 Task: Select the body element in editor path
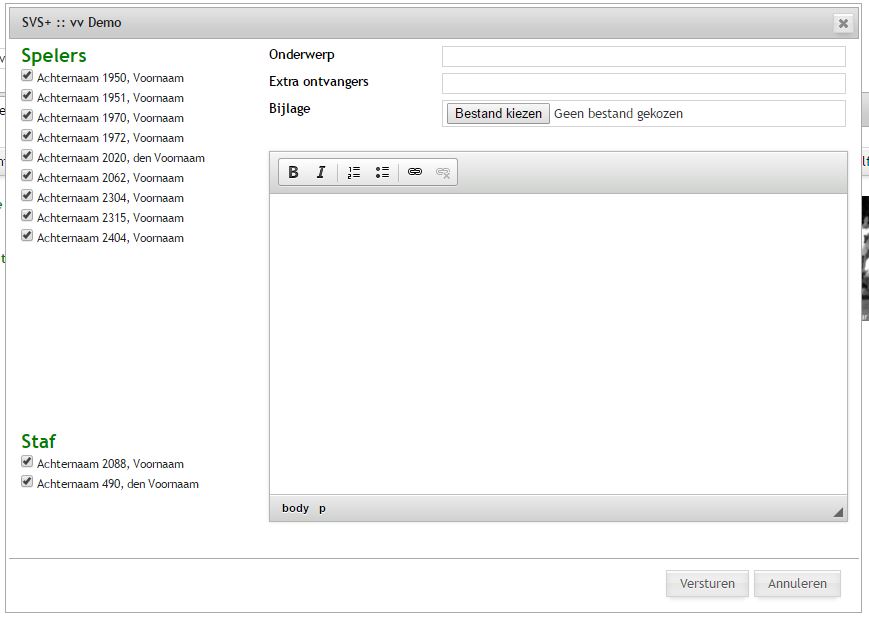pos(295,508)
